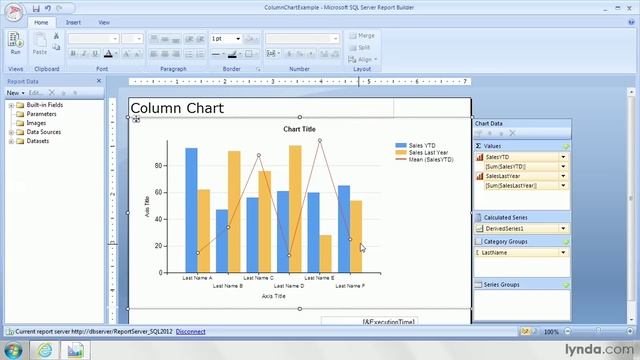This screenshot has height=360, width=640.
Task: Click the zoom out minus button
Action: point(568,331)
